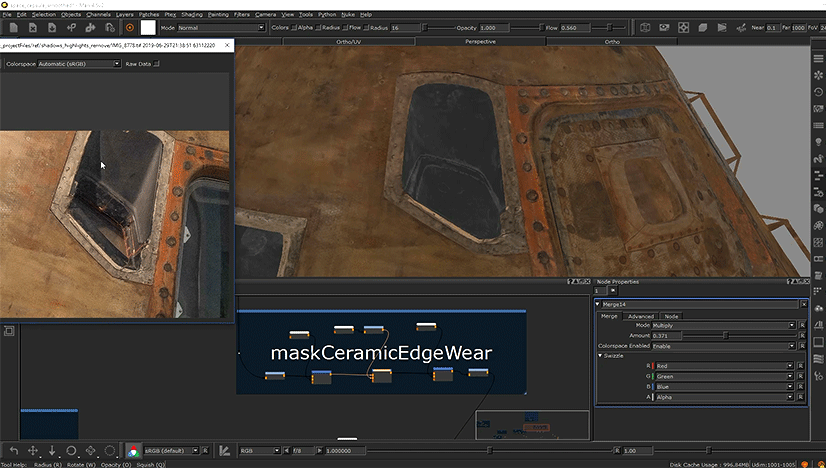Click the camera snapshot icon in toolbar
The image size is (826, 468).
point(664,27)
